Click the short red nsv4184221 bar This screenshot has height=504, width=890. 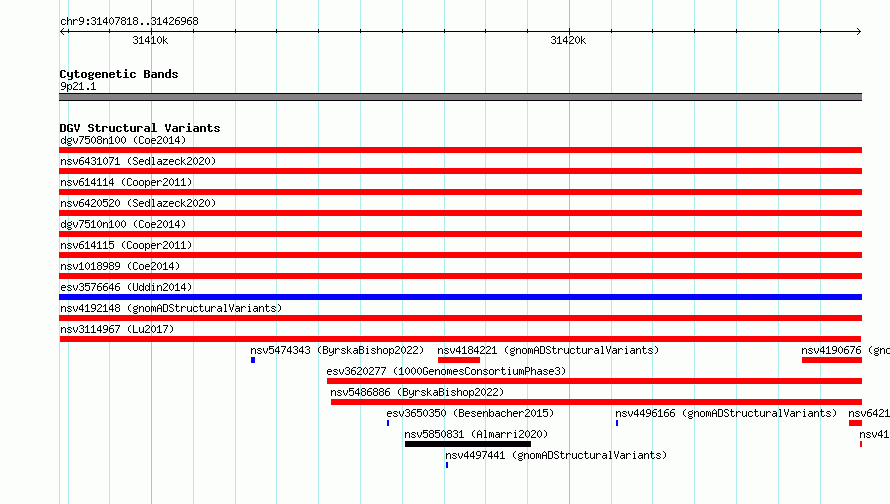tap(459, 360)
